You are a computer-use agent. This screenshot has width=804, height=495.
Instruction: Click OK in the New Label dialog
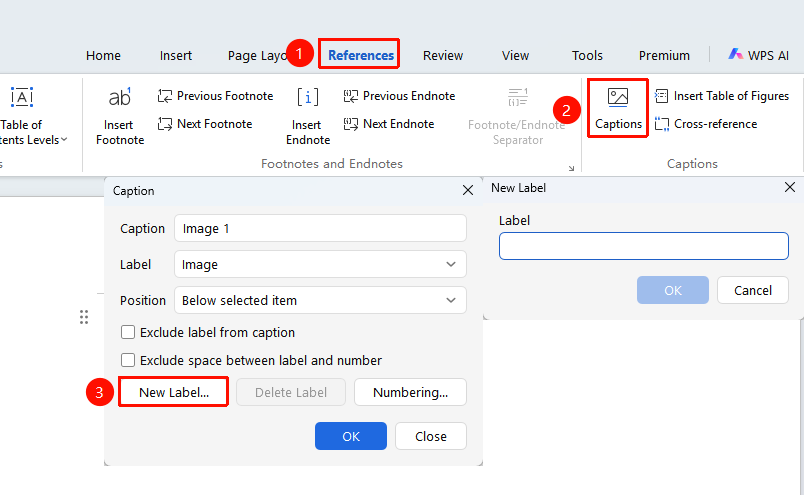pos(673,290)
